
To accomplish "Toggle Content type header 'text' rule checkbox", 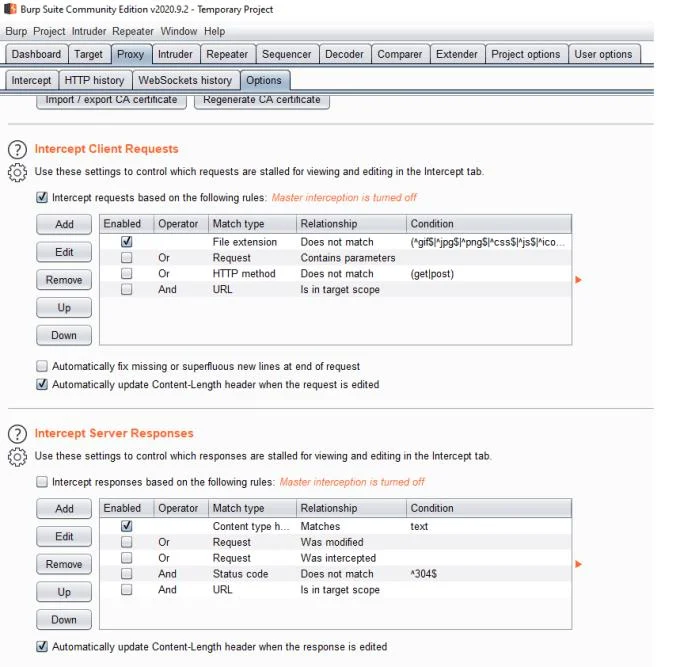I will tap(127, 526).
